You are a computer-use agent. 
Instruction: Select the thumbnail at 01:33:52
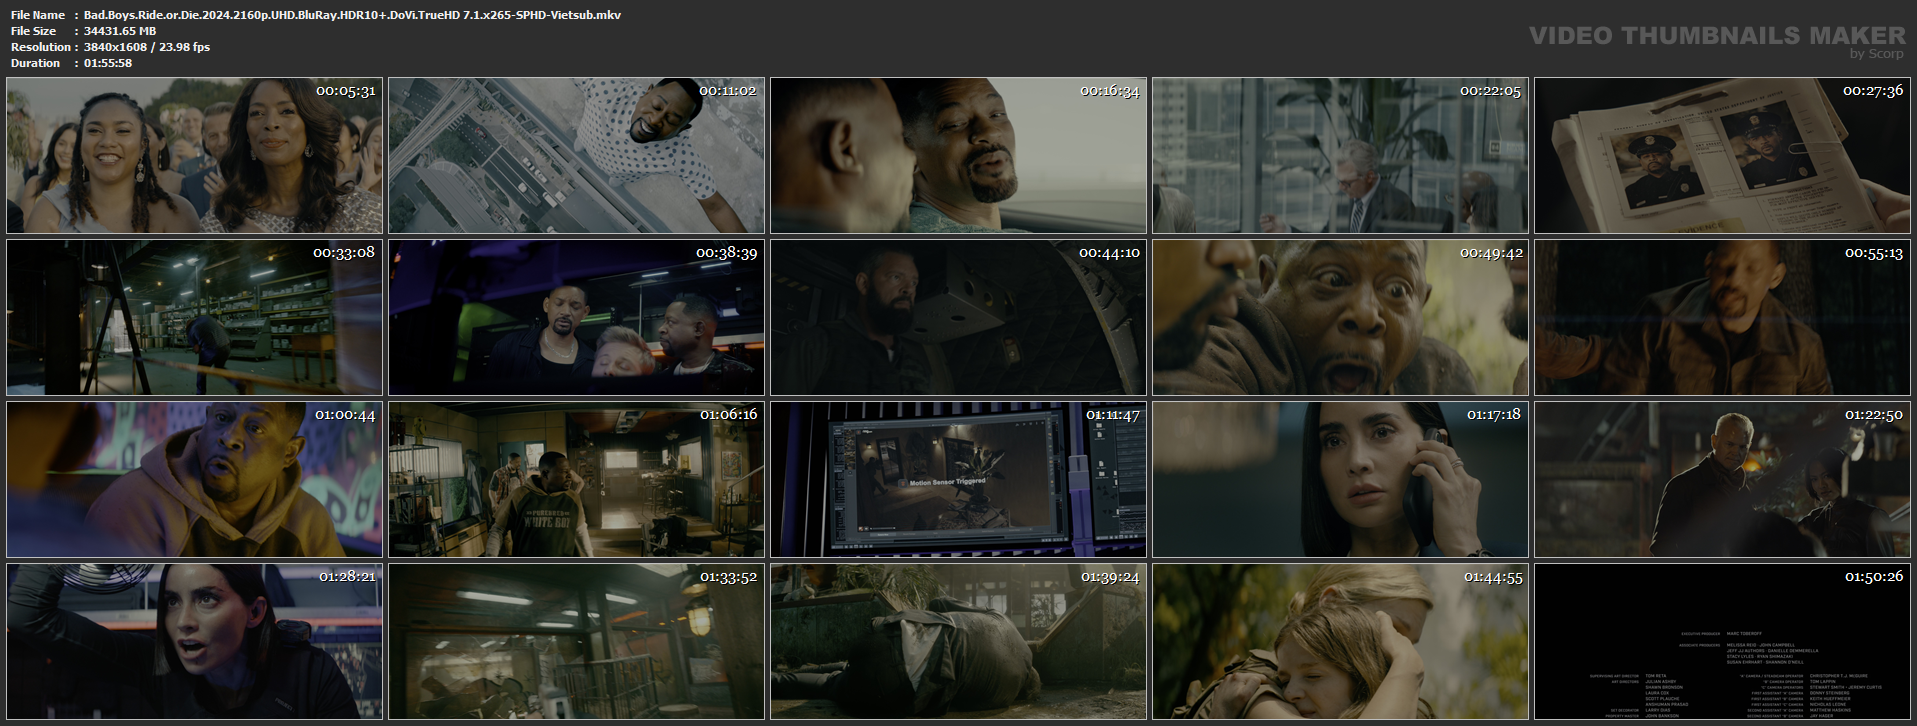pyautogui.click(x=576, y=641)
